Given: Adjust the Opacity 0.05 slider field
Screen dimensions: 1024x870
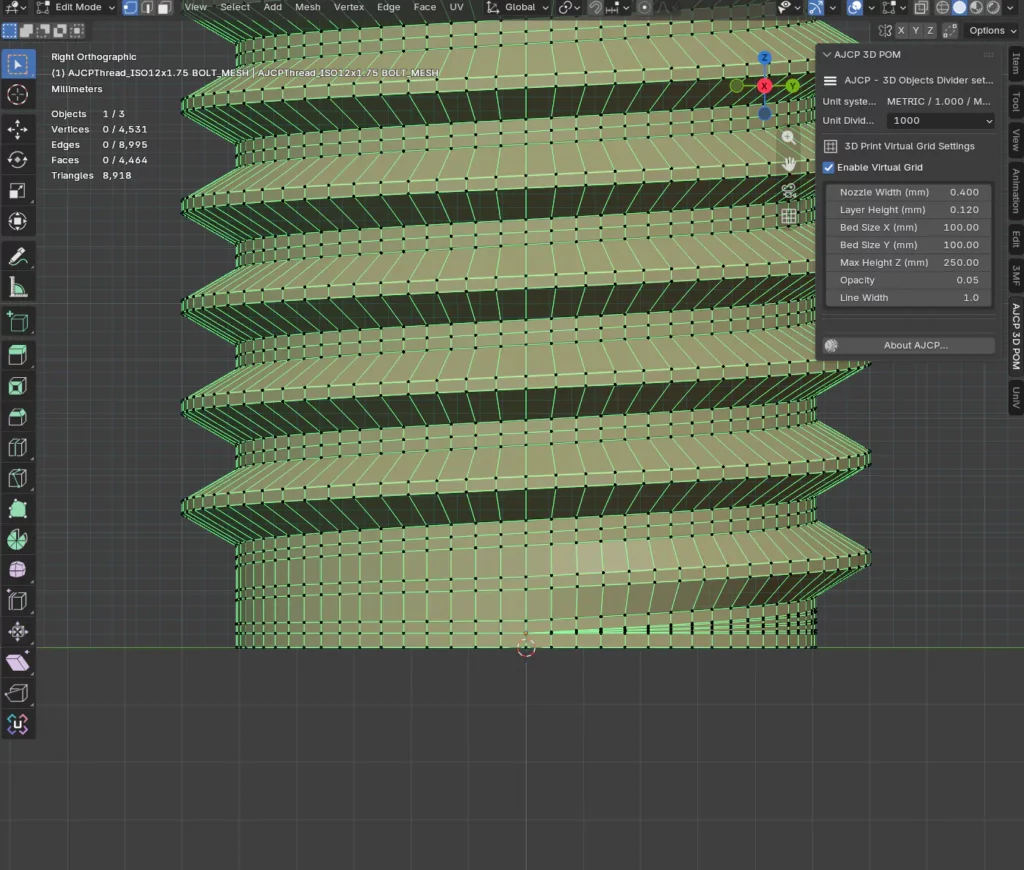Looking at the screenshot, I should tap(908, 280).
